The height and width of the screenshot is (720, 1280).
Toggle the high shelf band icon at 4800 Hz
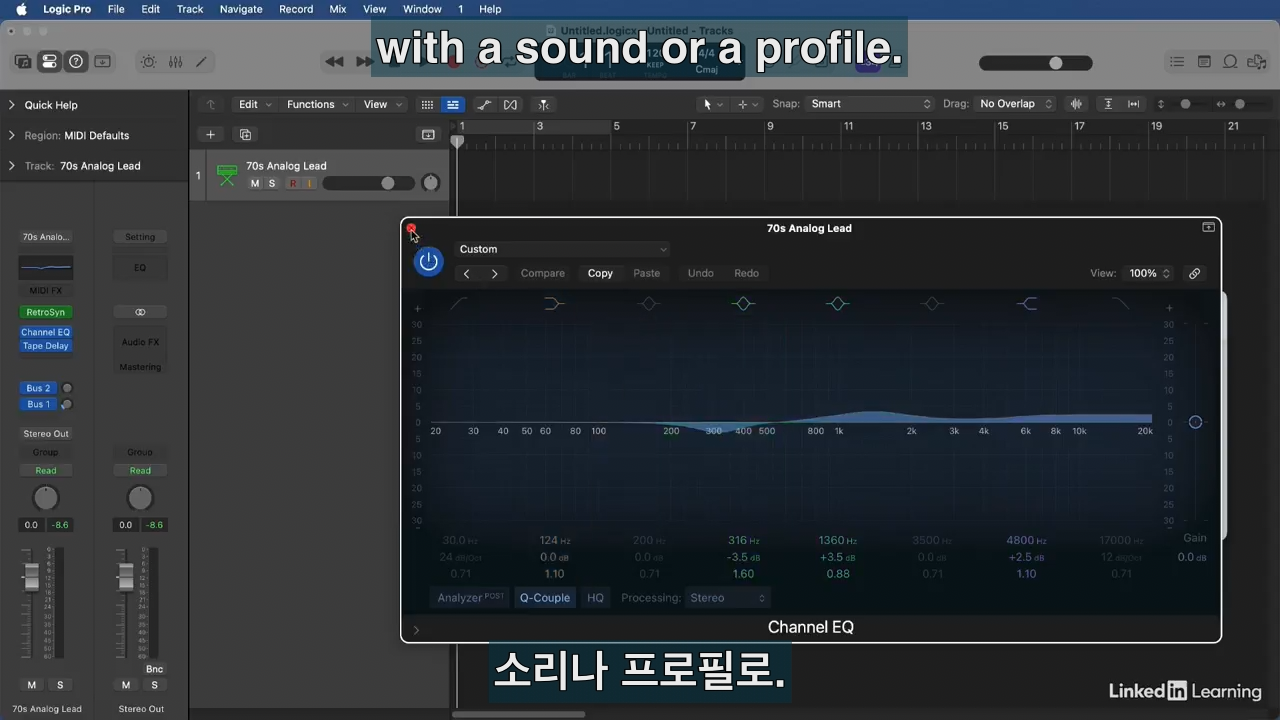(1026, 303)
